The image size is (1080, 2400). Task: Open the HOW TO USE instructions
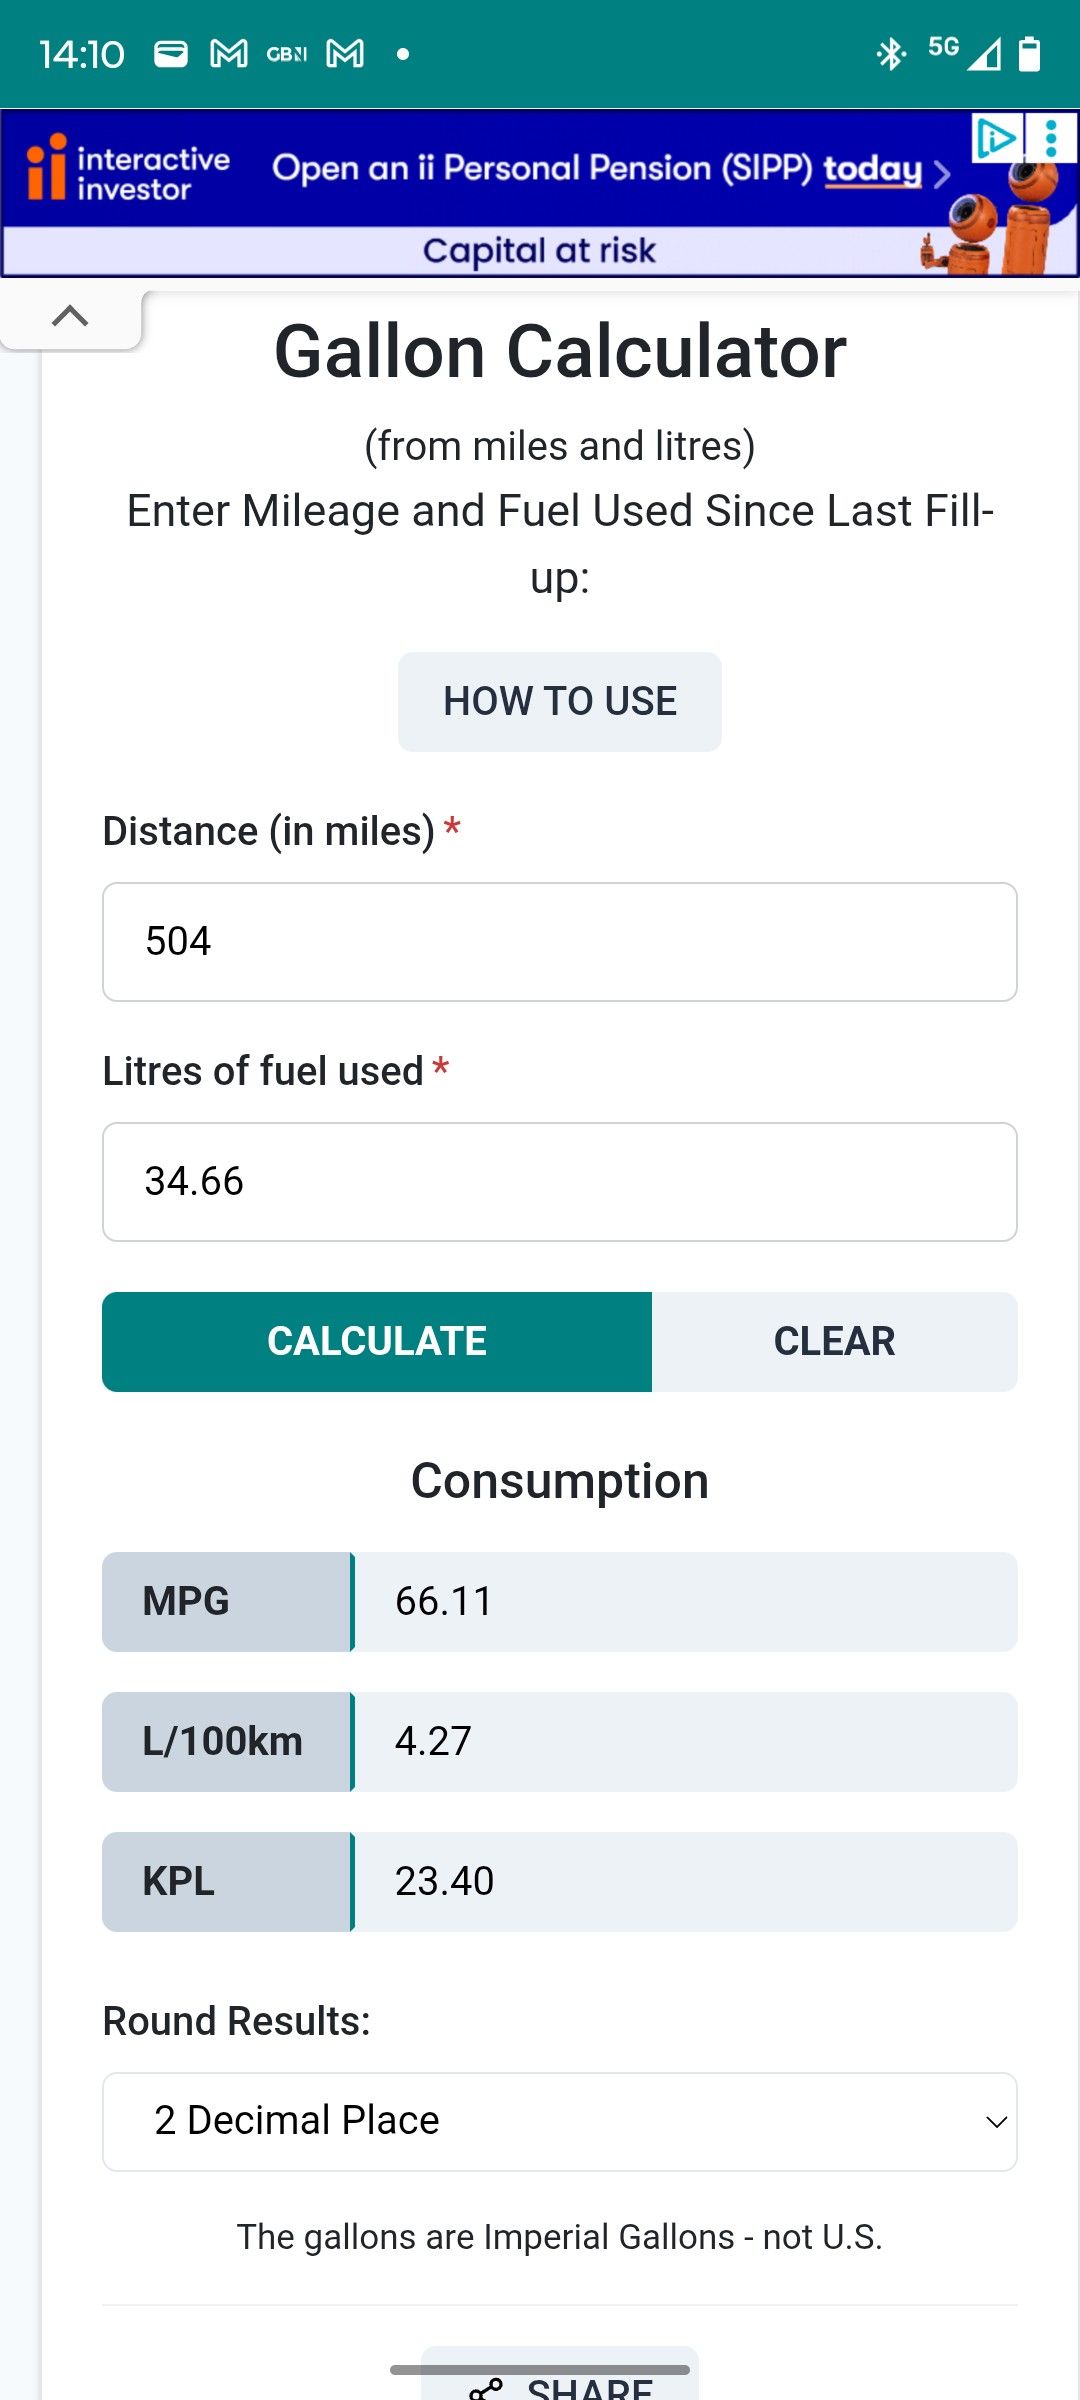click(560, 701)
